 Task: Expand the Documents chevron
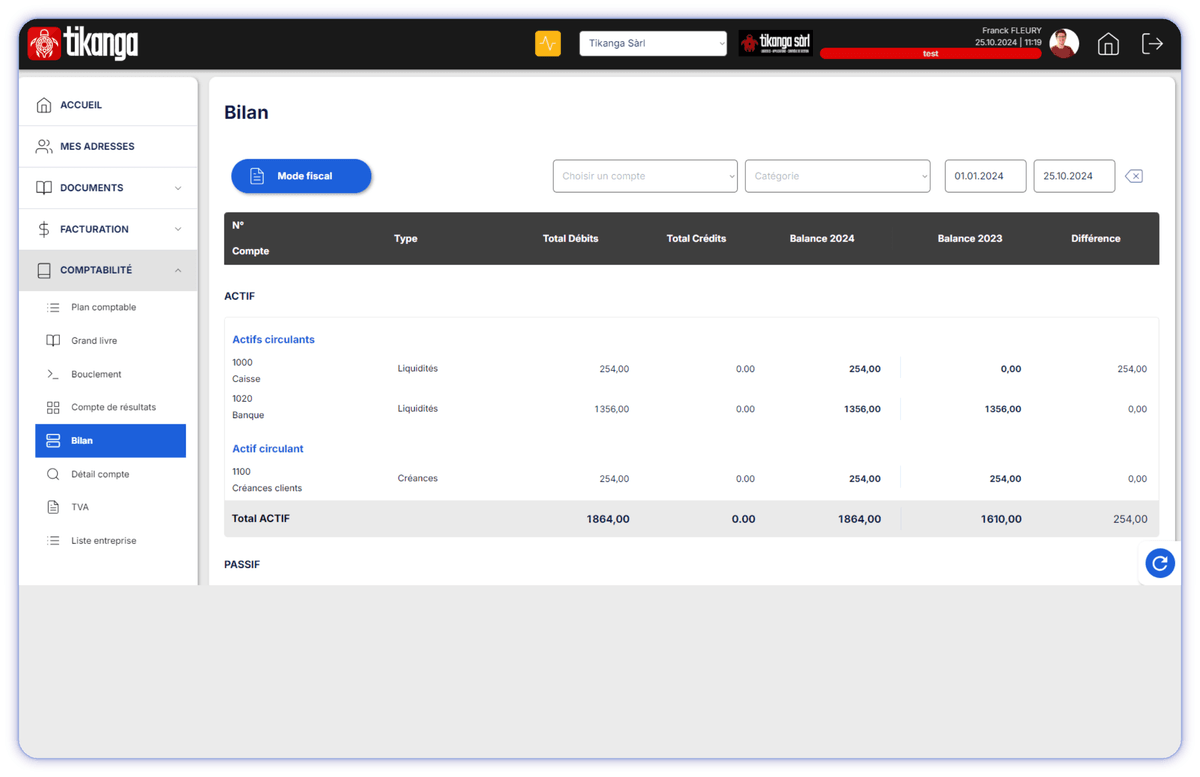coord(178,188)
